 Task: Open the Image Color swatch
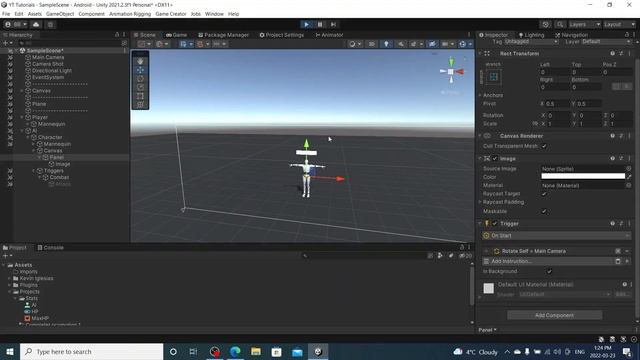[x=583, y=176]
